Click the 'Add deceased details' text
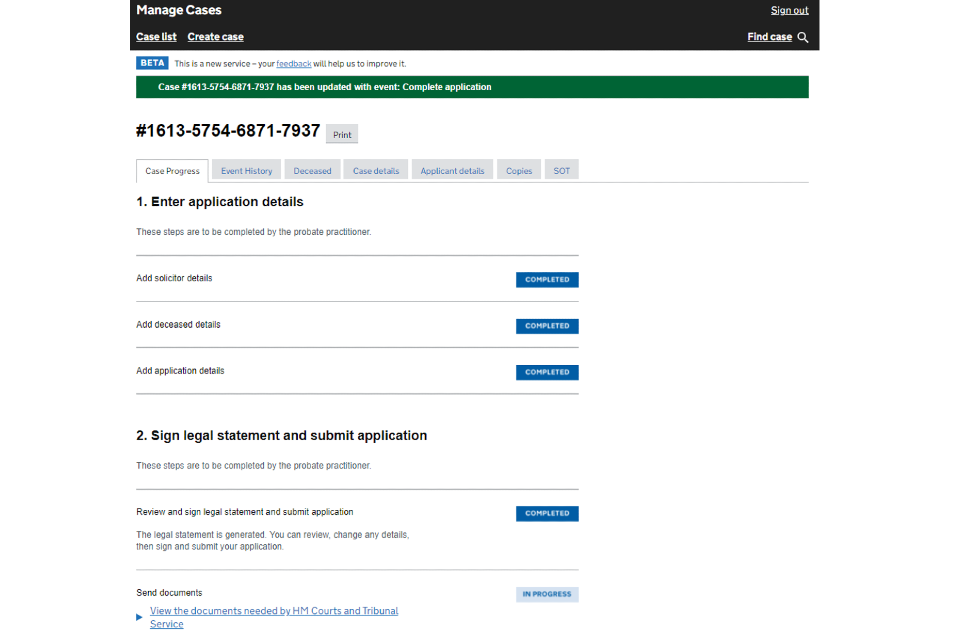Image resolution: width=960 pixels, height=640 pixels. 178,325
